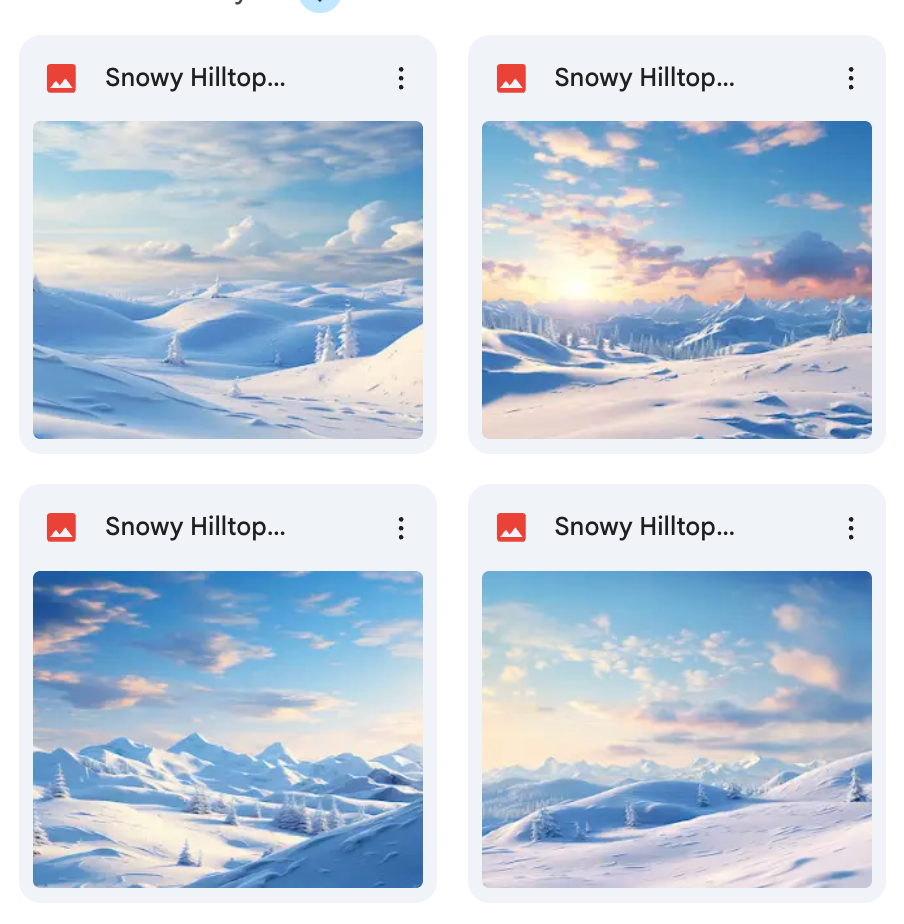
Task: Click the Snowy Hilltop name above the jagged-peaks image
Action: coord(195,527)
